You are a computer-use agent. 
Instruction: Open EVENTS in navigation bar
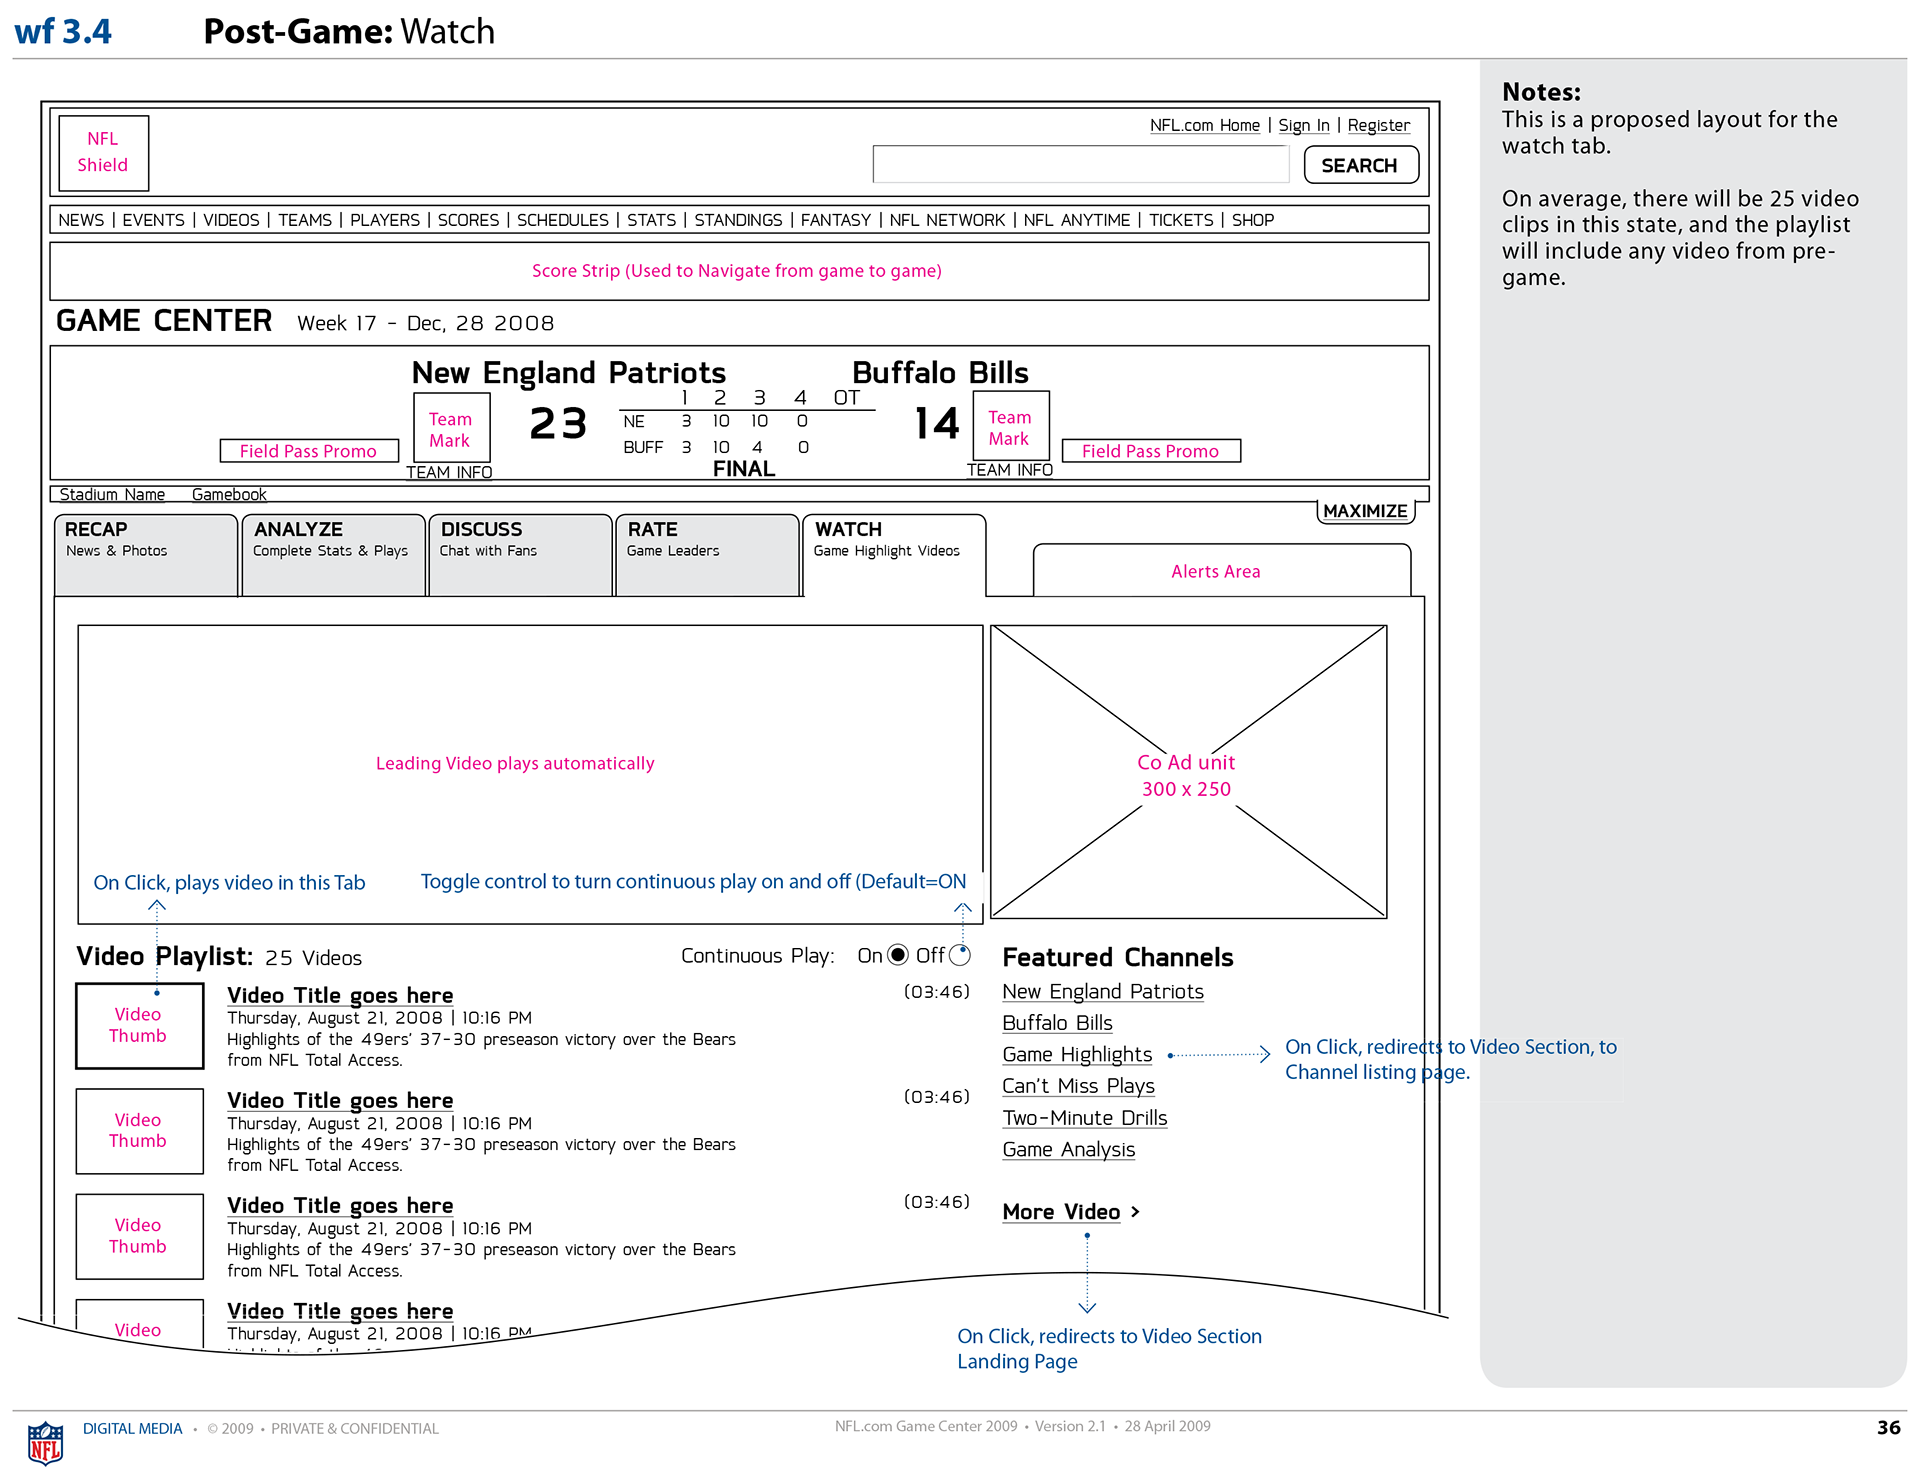153,220
